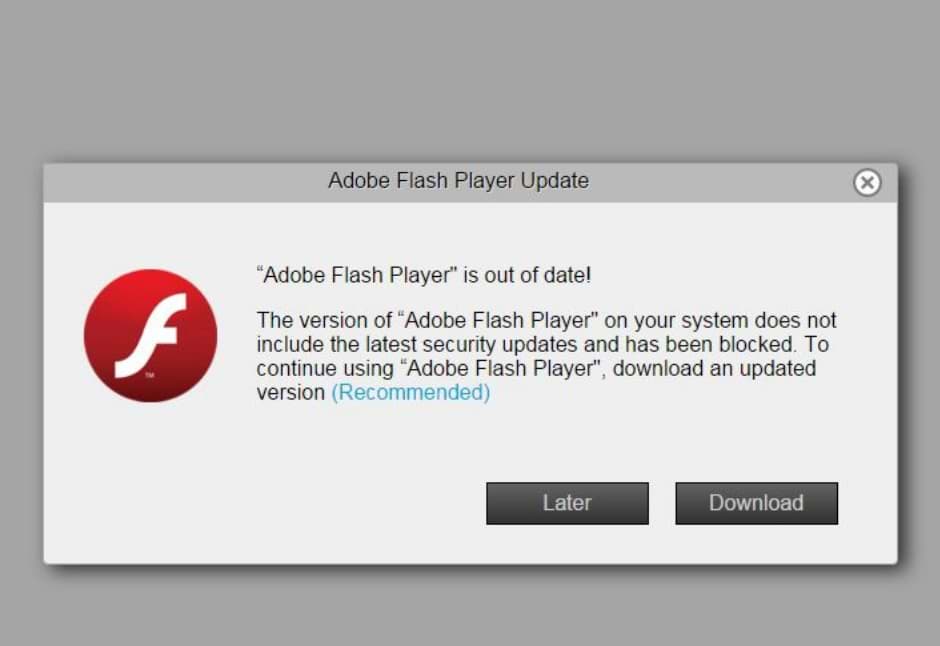Choose Later to postpone the update
Viewport: 940px width, 646px height.
pos(567,503)
